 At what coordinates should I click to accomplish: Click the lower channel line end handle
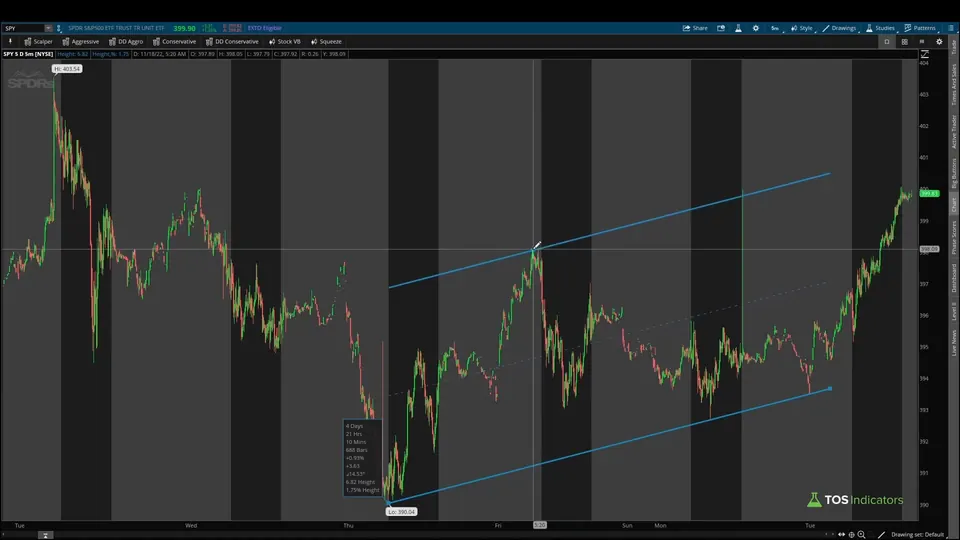830,388
